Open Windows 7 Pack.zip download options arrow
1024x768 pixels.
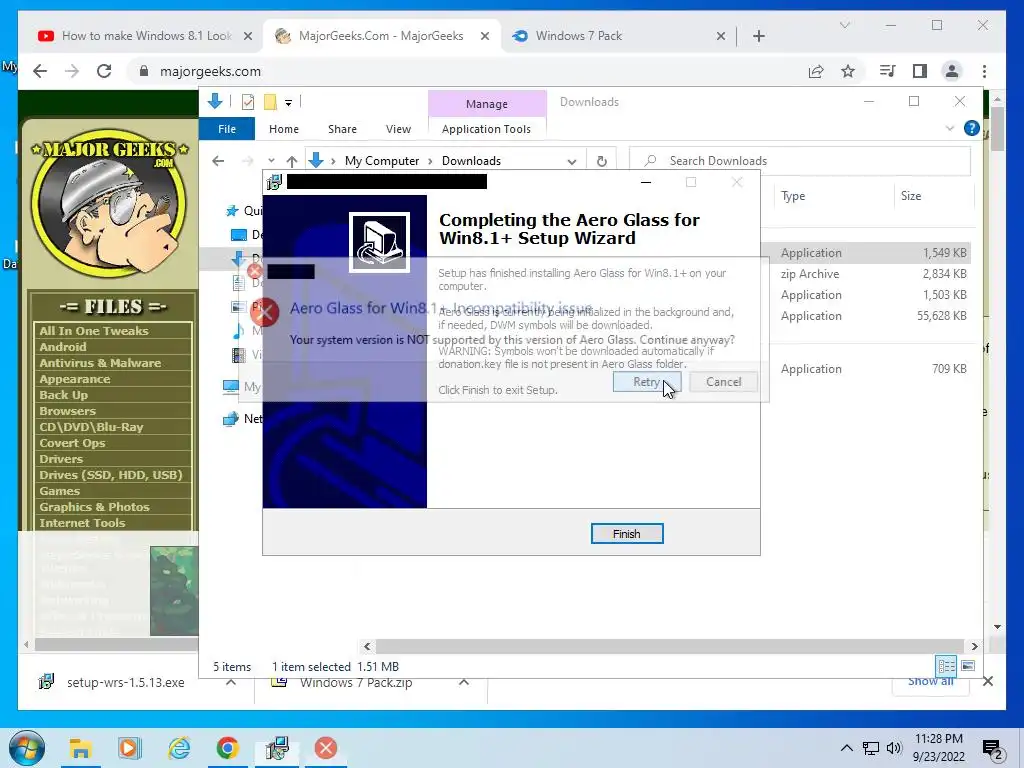pos(464,682)
